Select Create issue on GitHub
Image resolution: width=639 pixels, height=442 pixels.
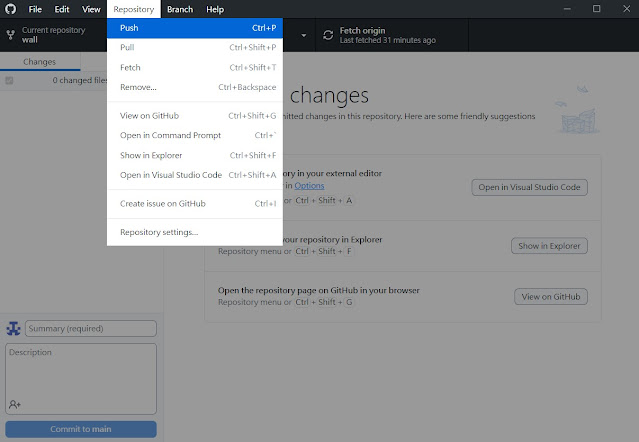pyautogui.click(x=195, y=204)
